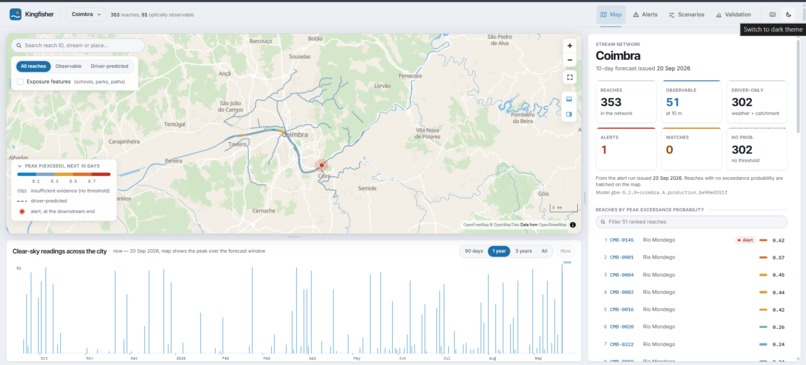
Task: Set chart range to 1 year
Action: click(x=499, y=251)
